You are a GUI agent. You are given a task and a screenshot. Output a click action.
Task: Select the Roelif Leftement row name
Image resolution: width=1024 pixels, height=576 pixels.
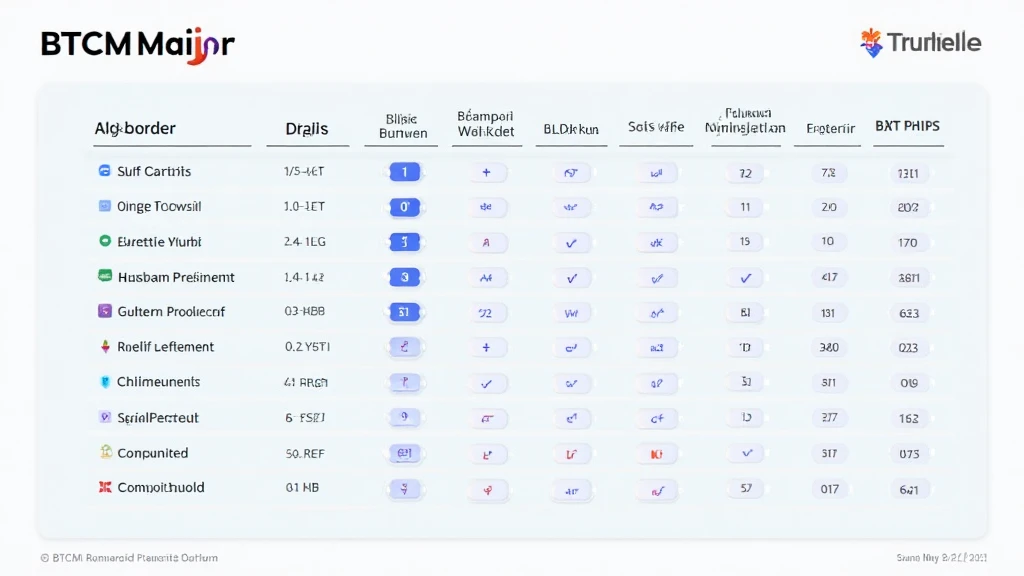tap(165, 347)
